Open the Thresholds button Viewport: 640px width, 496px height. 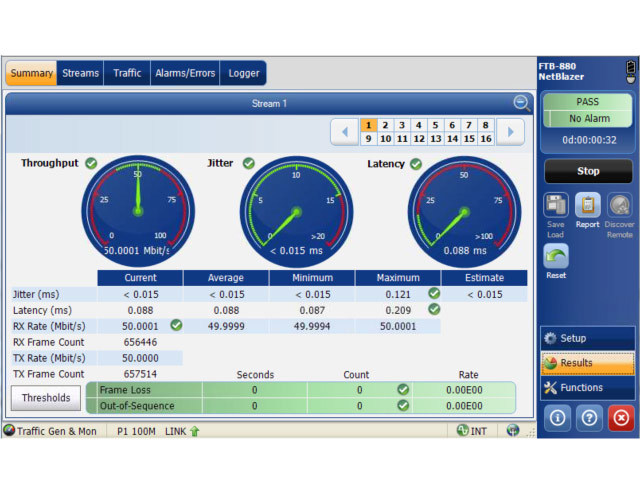tap(46, 398)
